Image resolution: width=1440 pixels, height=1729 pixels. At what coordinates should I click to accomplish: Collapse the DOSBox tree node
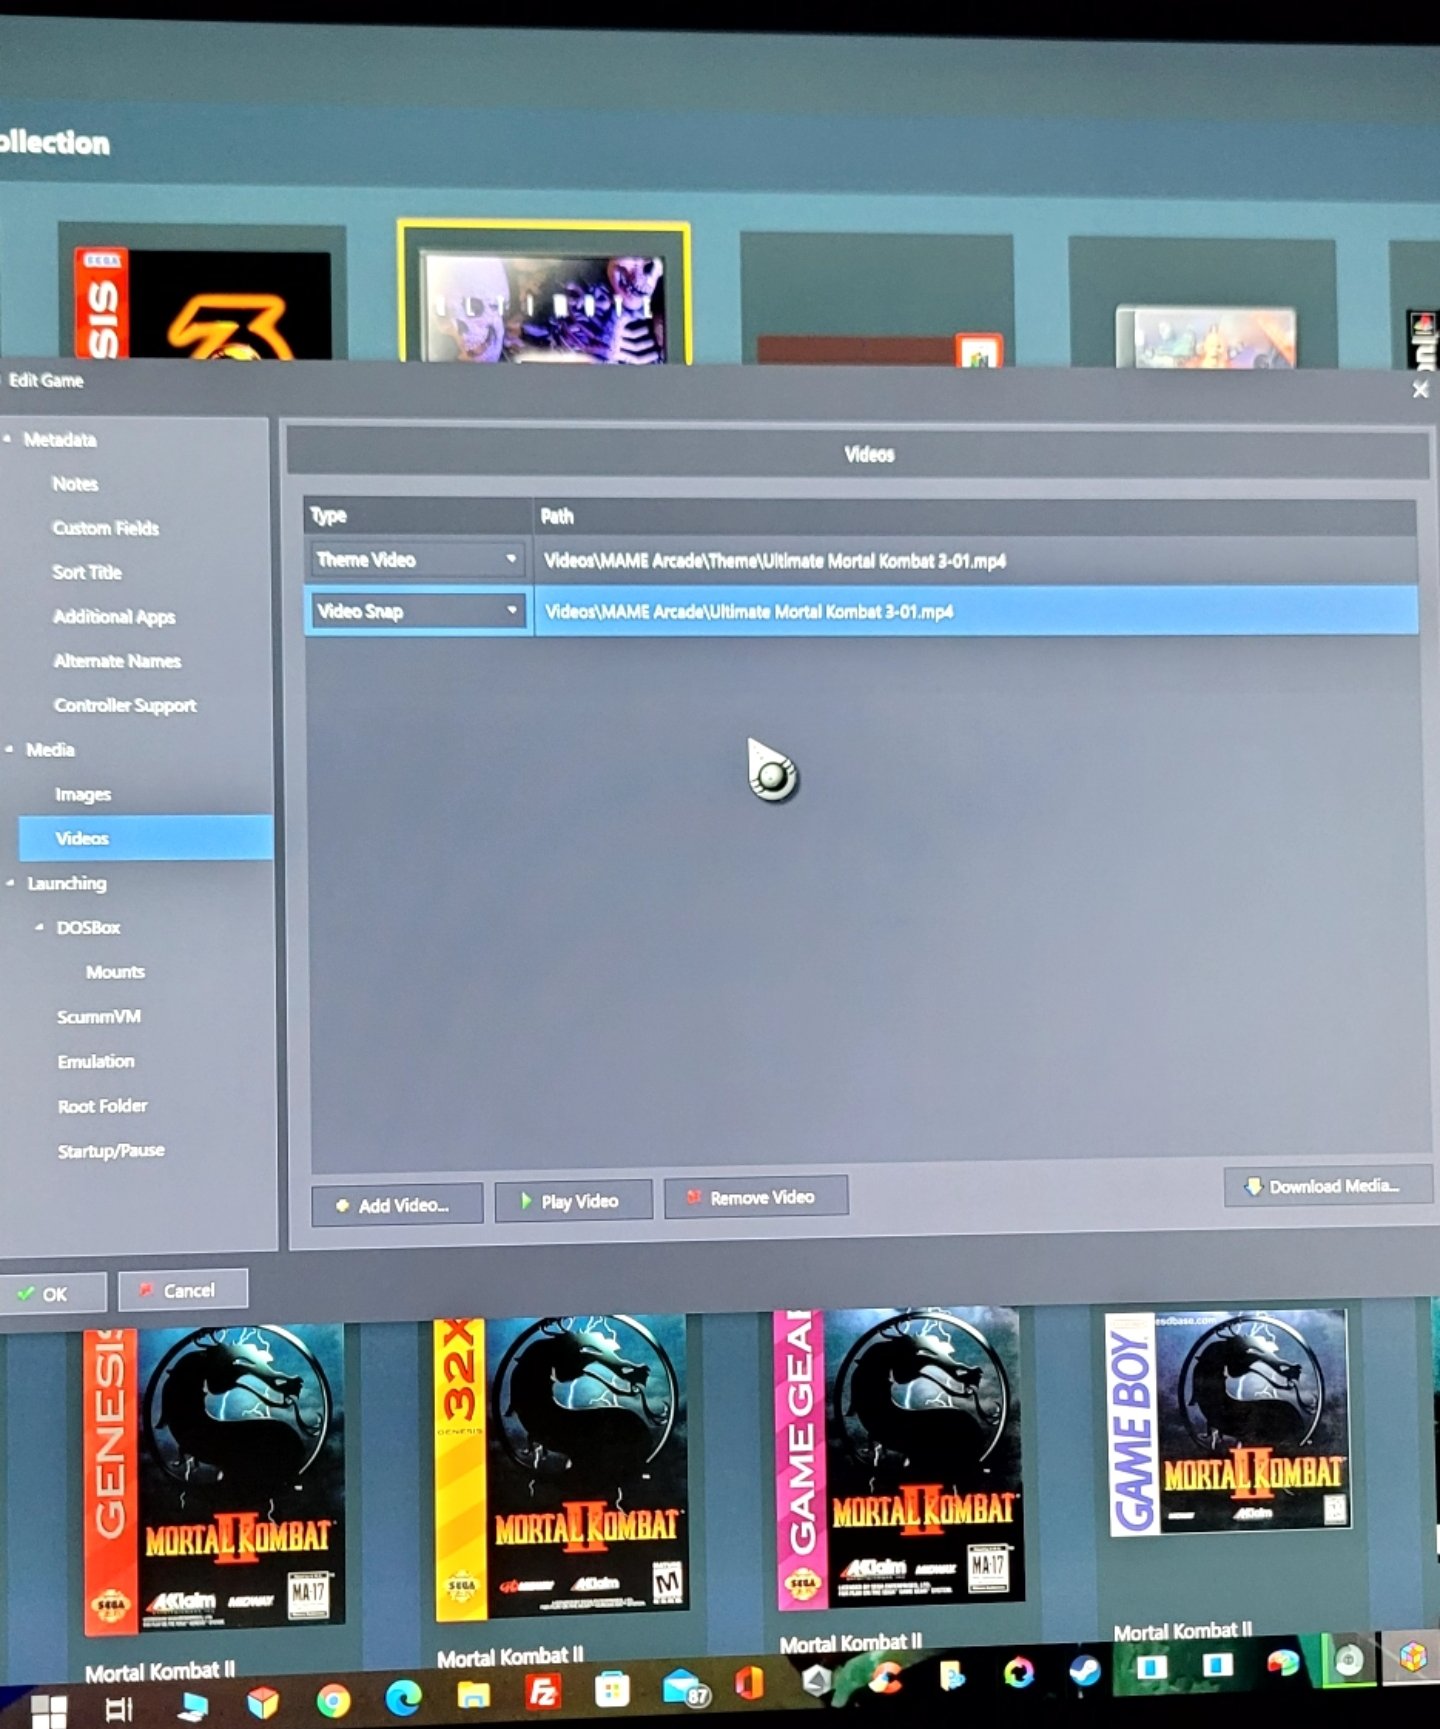39,927
